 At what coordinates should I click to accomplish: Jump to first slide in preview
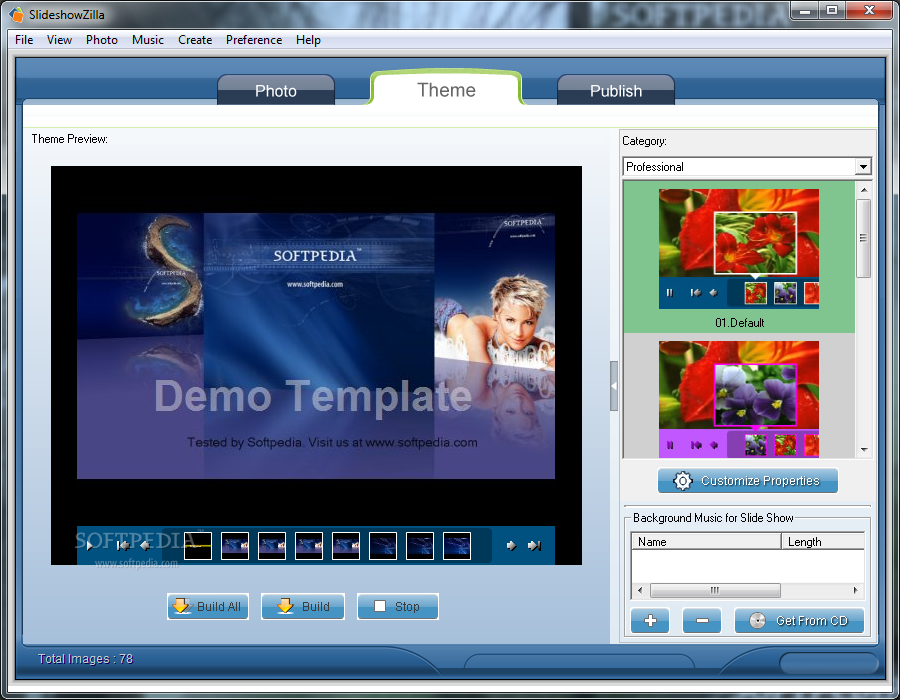click(122, 546)
